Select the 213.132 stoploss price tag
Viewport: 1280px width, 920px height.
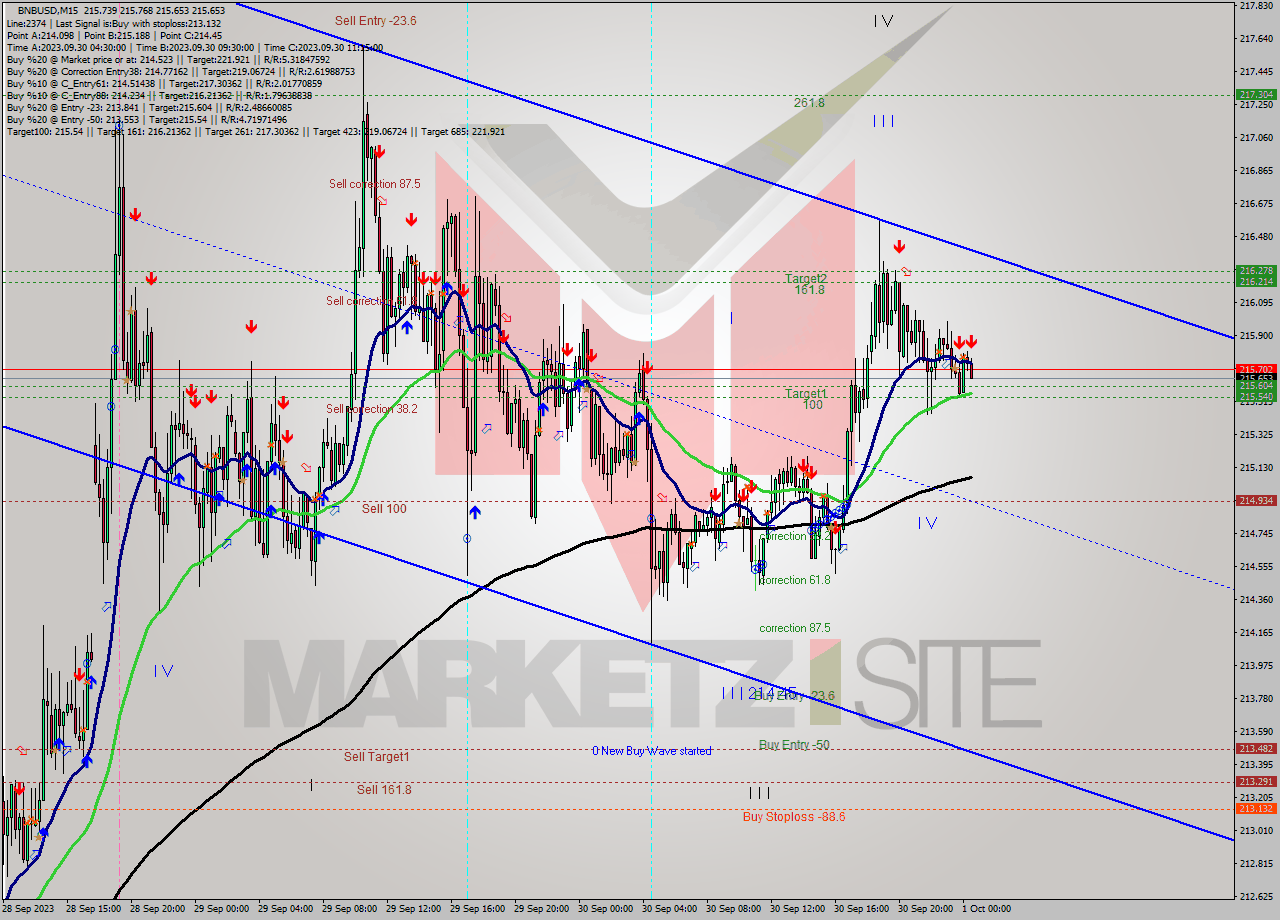(1256, 808)
